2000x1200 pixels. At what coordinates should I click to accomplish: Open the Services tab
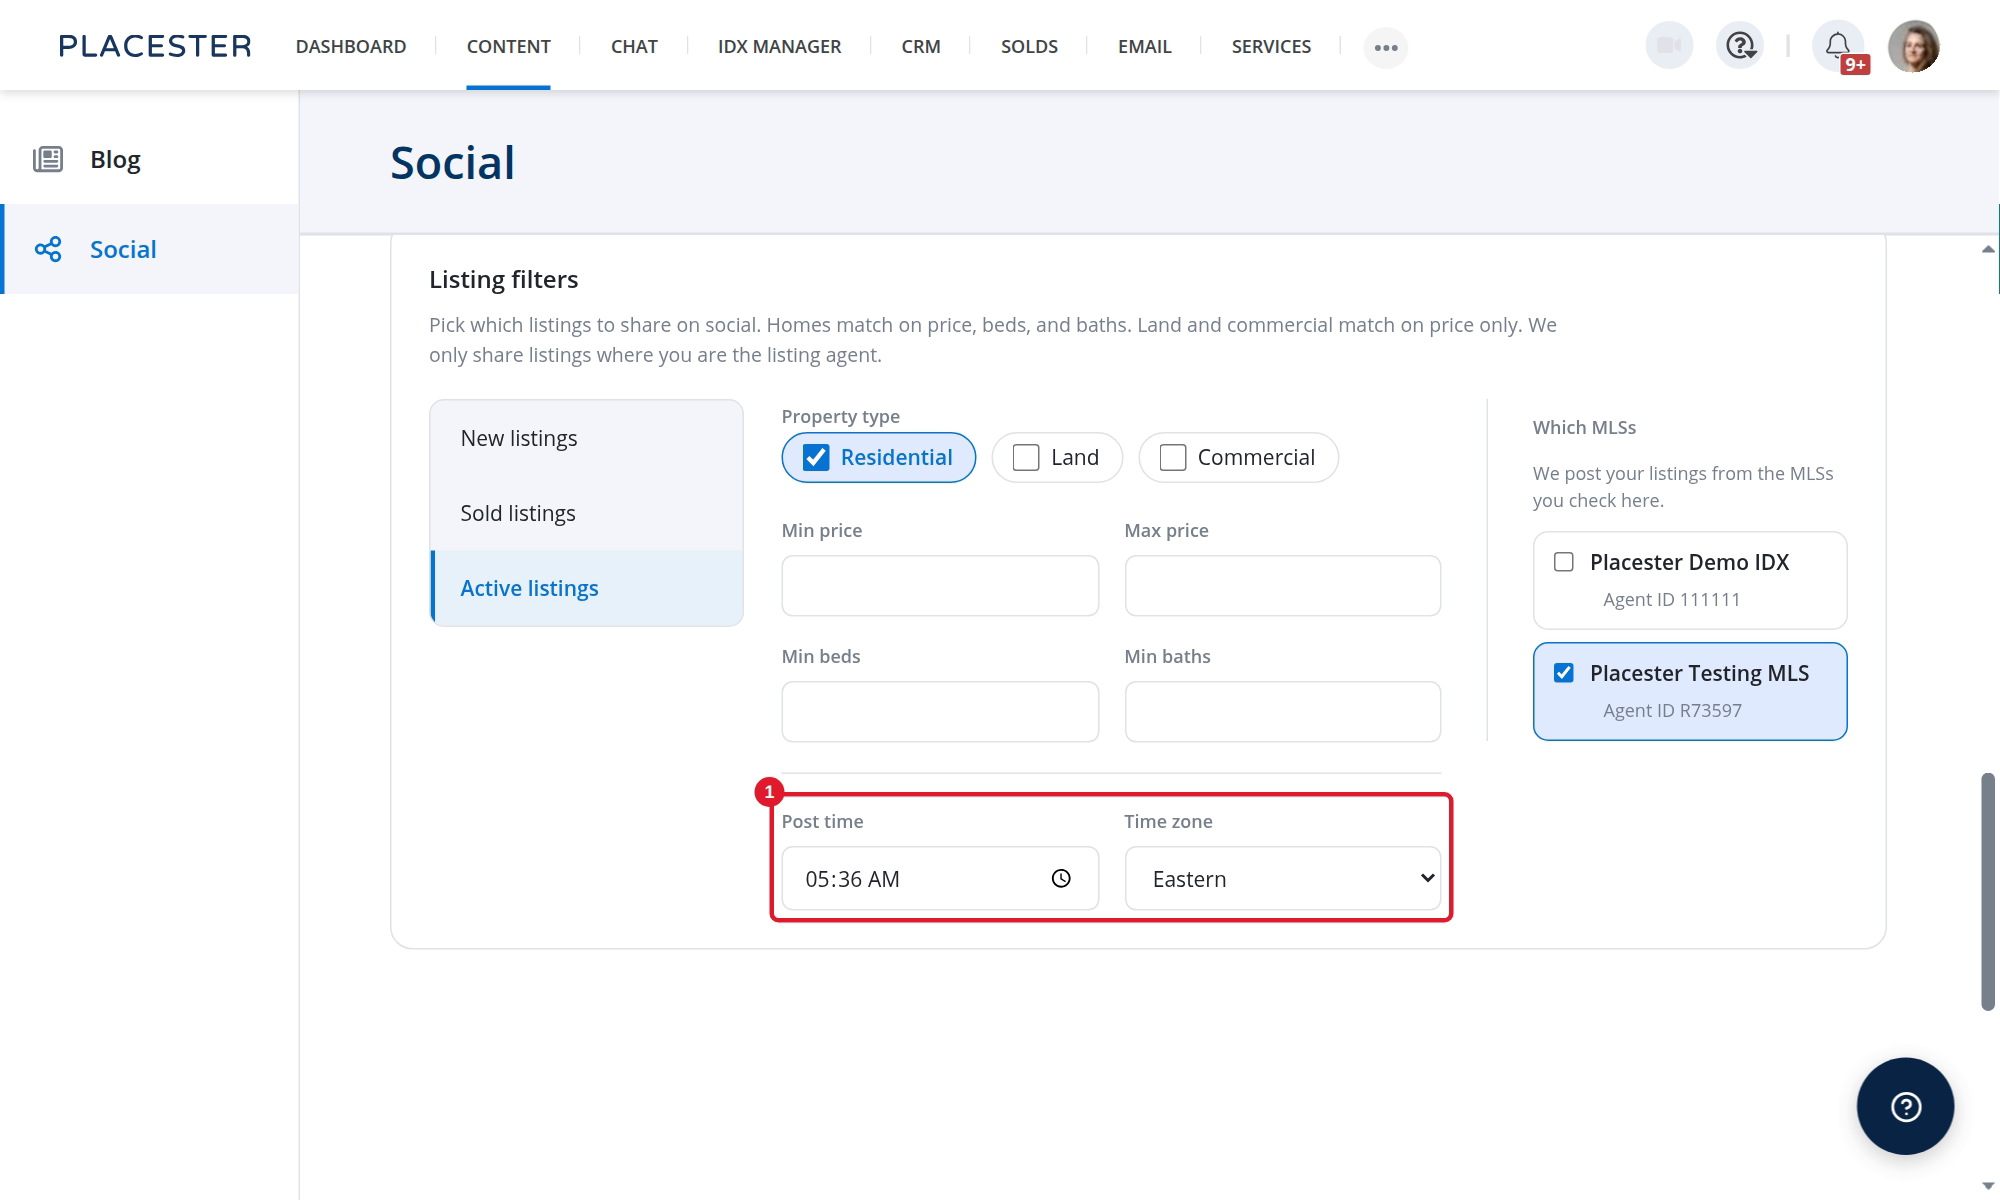1271,46
